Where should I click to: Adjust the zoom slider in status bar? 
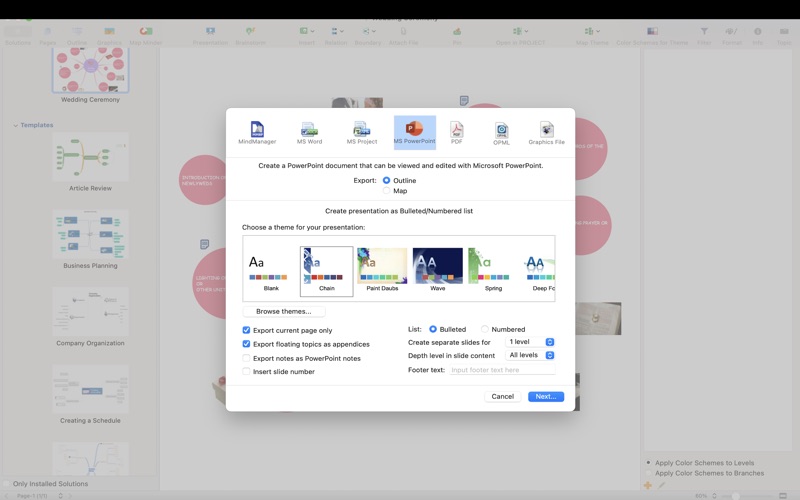[736, 495]
